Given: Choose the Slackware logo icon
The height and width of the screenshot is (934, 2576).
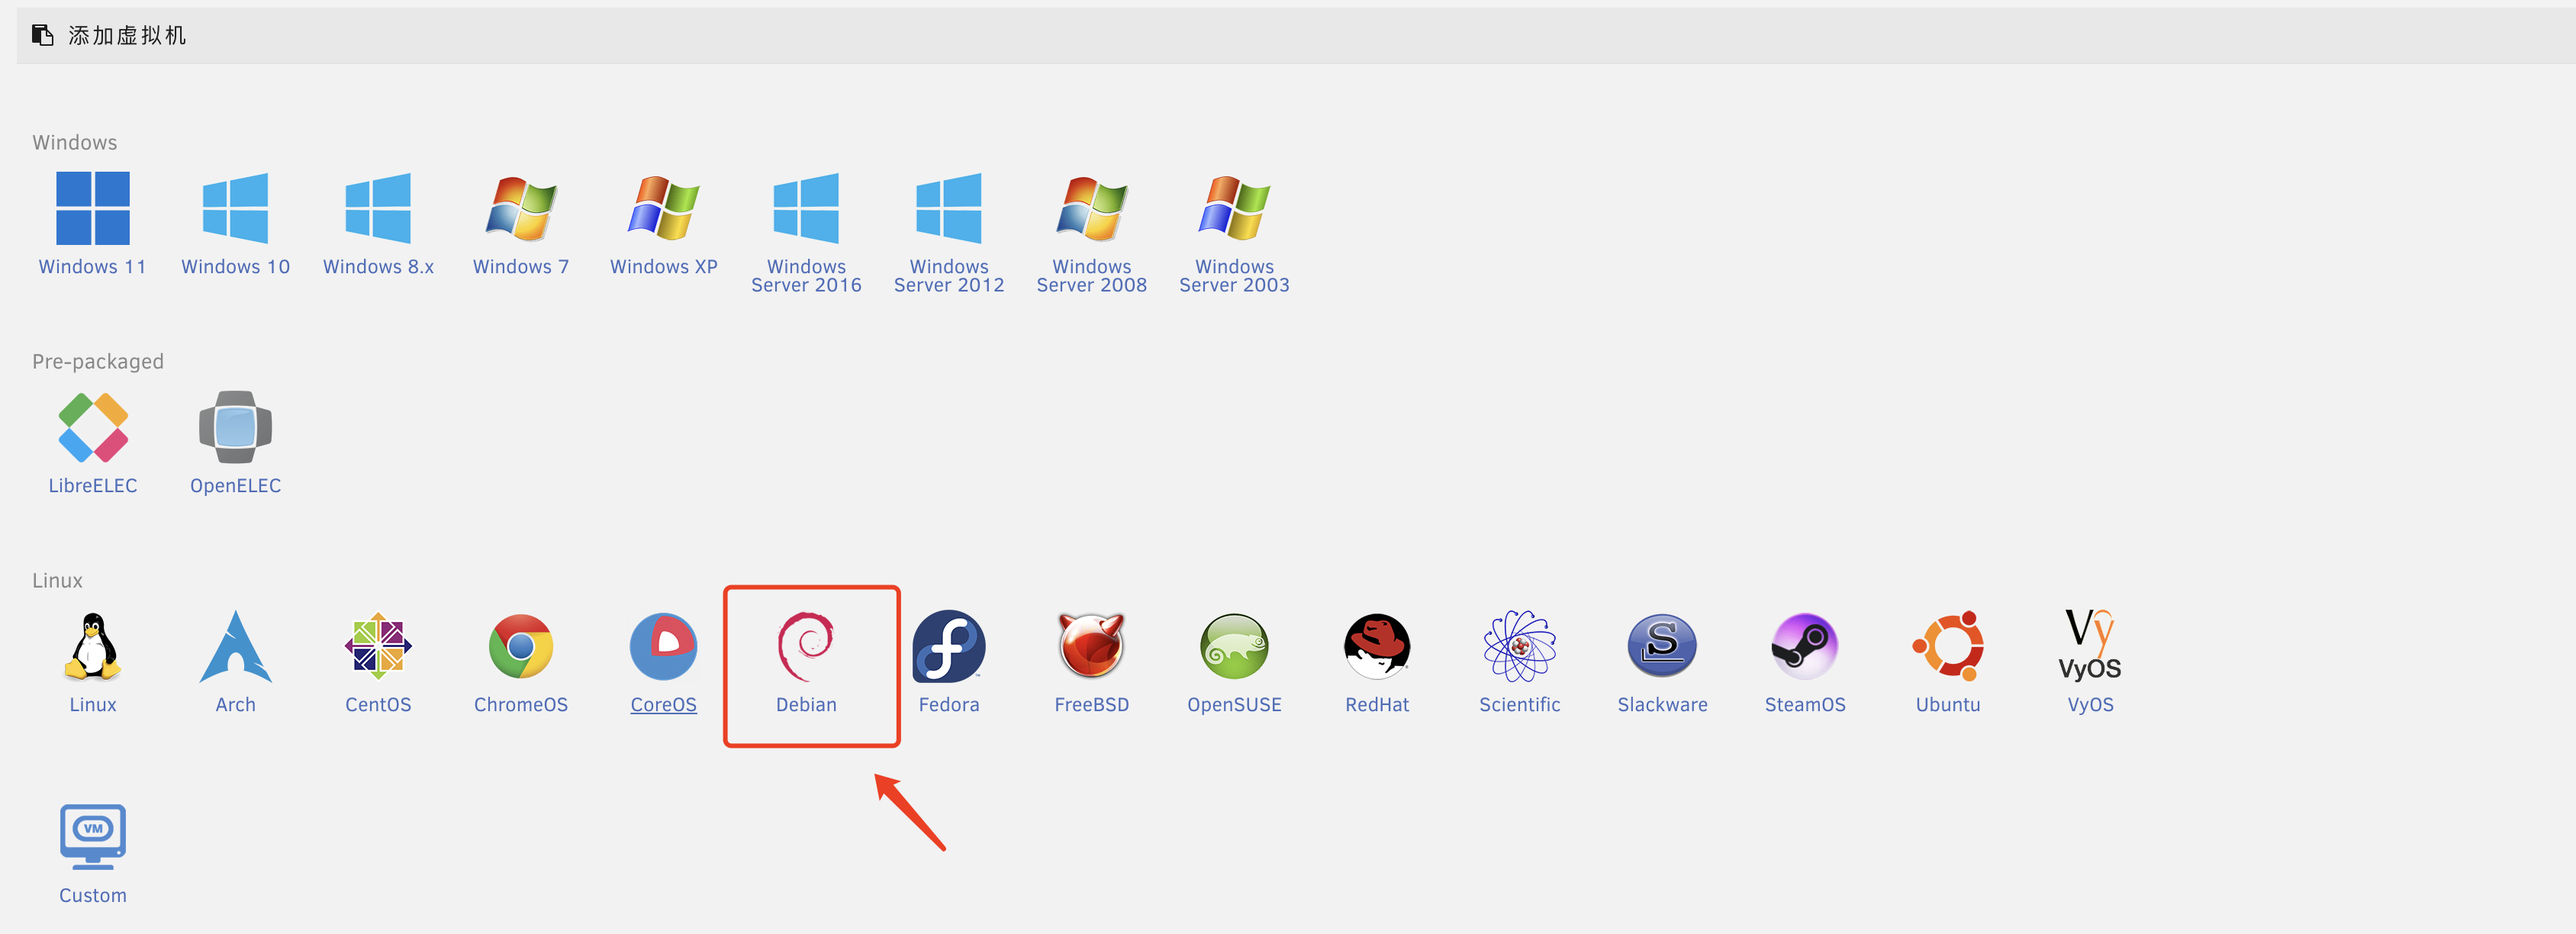Looking at the screenshot, I should pyautogui.click(x=1663, y=646).
